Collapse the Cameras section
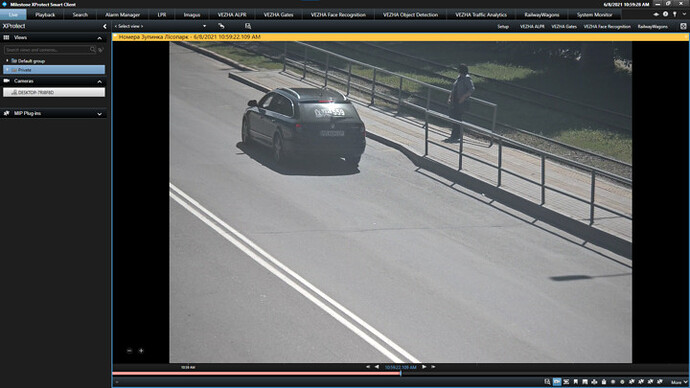 (99, 81)
